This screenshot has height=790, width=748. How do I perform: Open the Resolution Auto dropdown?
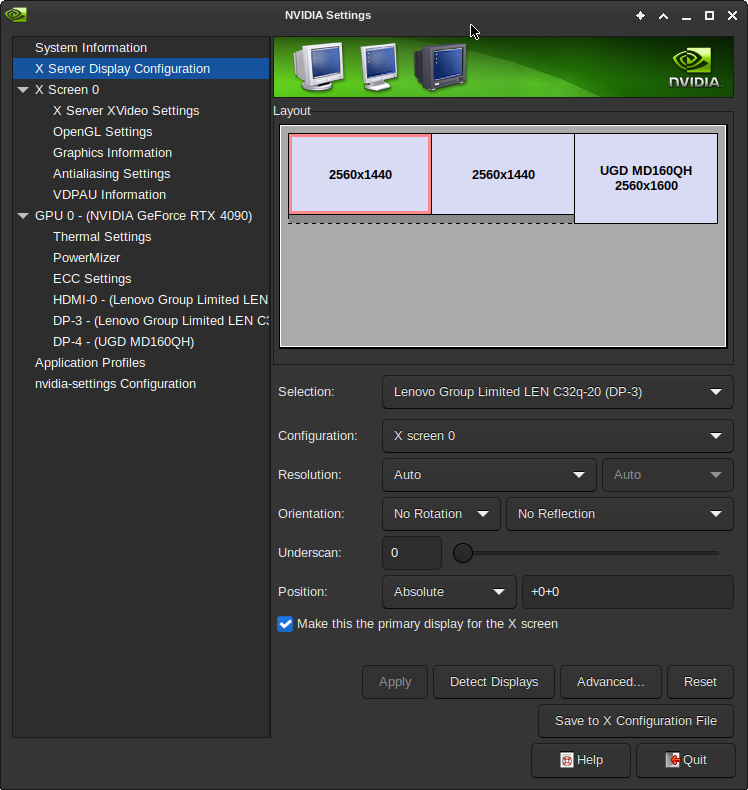[x=489, y=475]
